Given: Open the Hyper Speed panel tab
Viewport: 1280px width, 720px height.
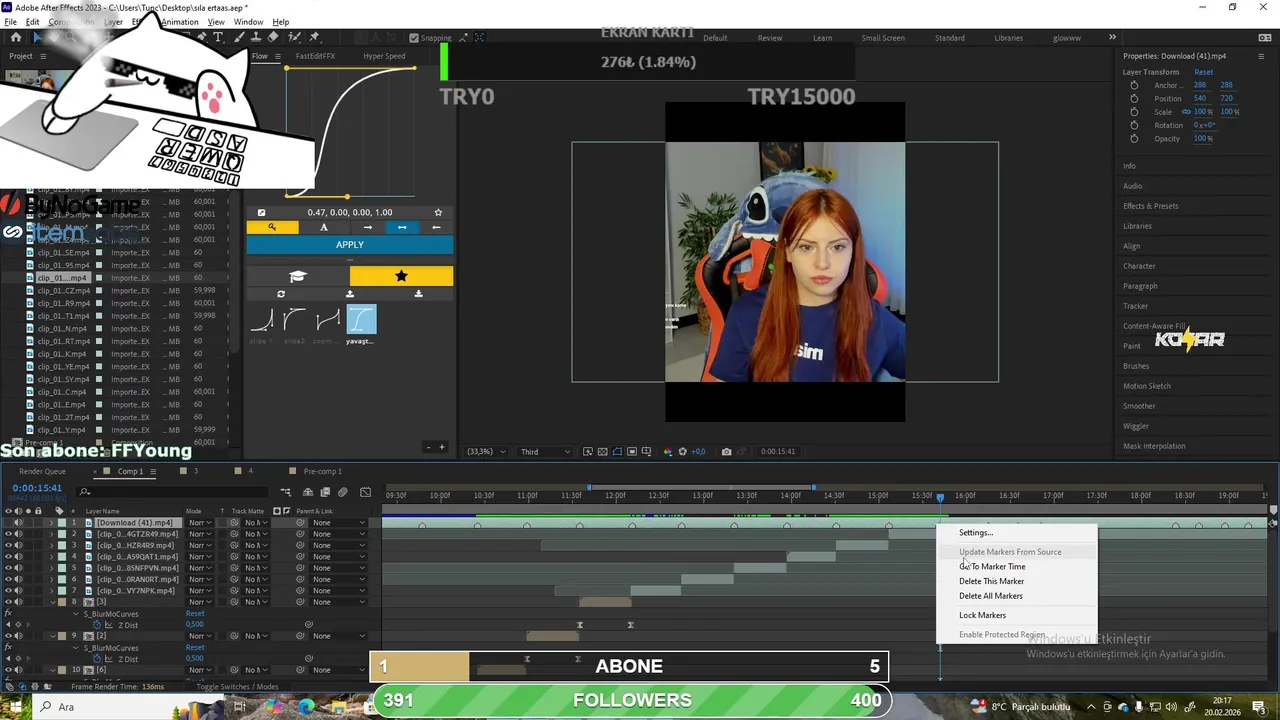Looking at the screenshot, I should pos(384,56).
